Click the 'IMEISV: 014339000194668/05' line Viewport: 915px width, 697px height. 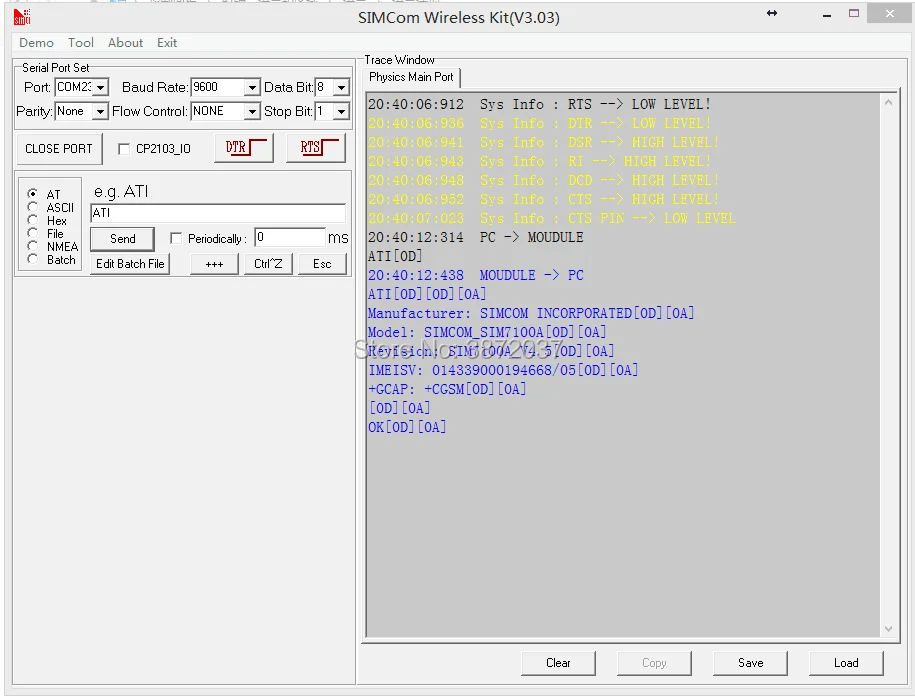pos(503,370)
